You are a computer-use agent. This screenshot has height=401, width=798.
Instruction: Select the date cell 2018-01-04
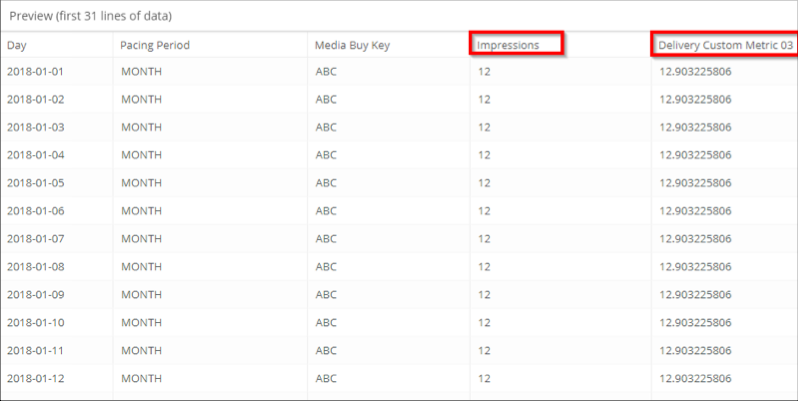click(36, 155)
